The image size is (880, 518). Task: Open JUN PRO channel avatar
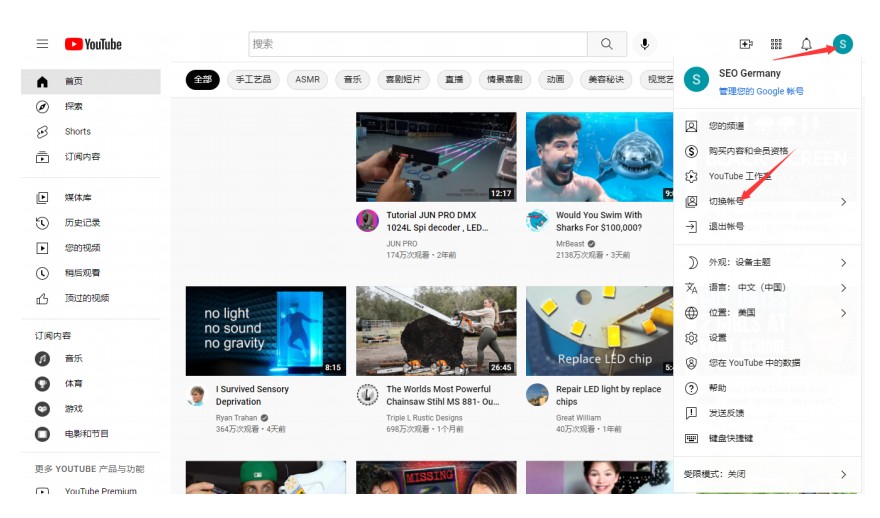point(368,221)
